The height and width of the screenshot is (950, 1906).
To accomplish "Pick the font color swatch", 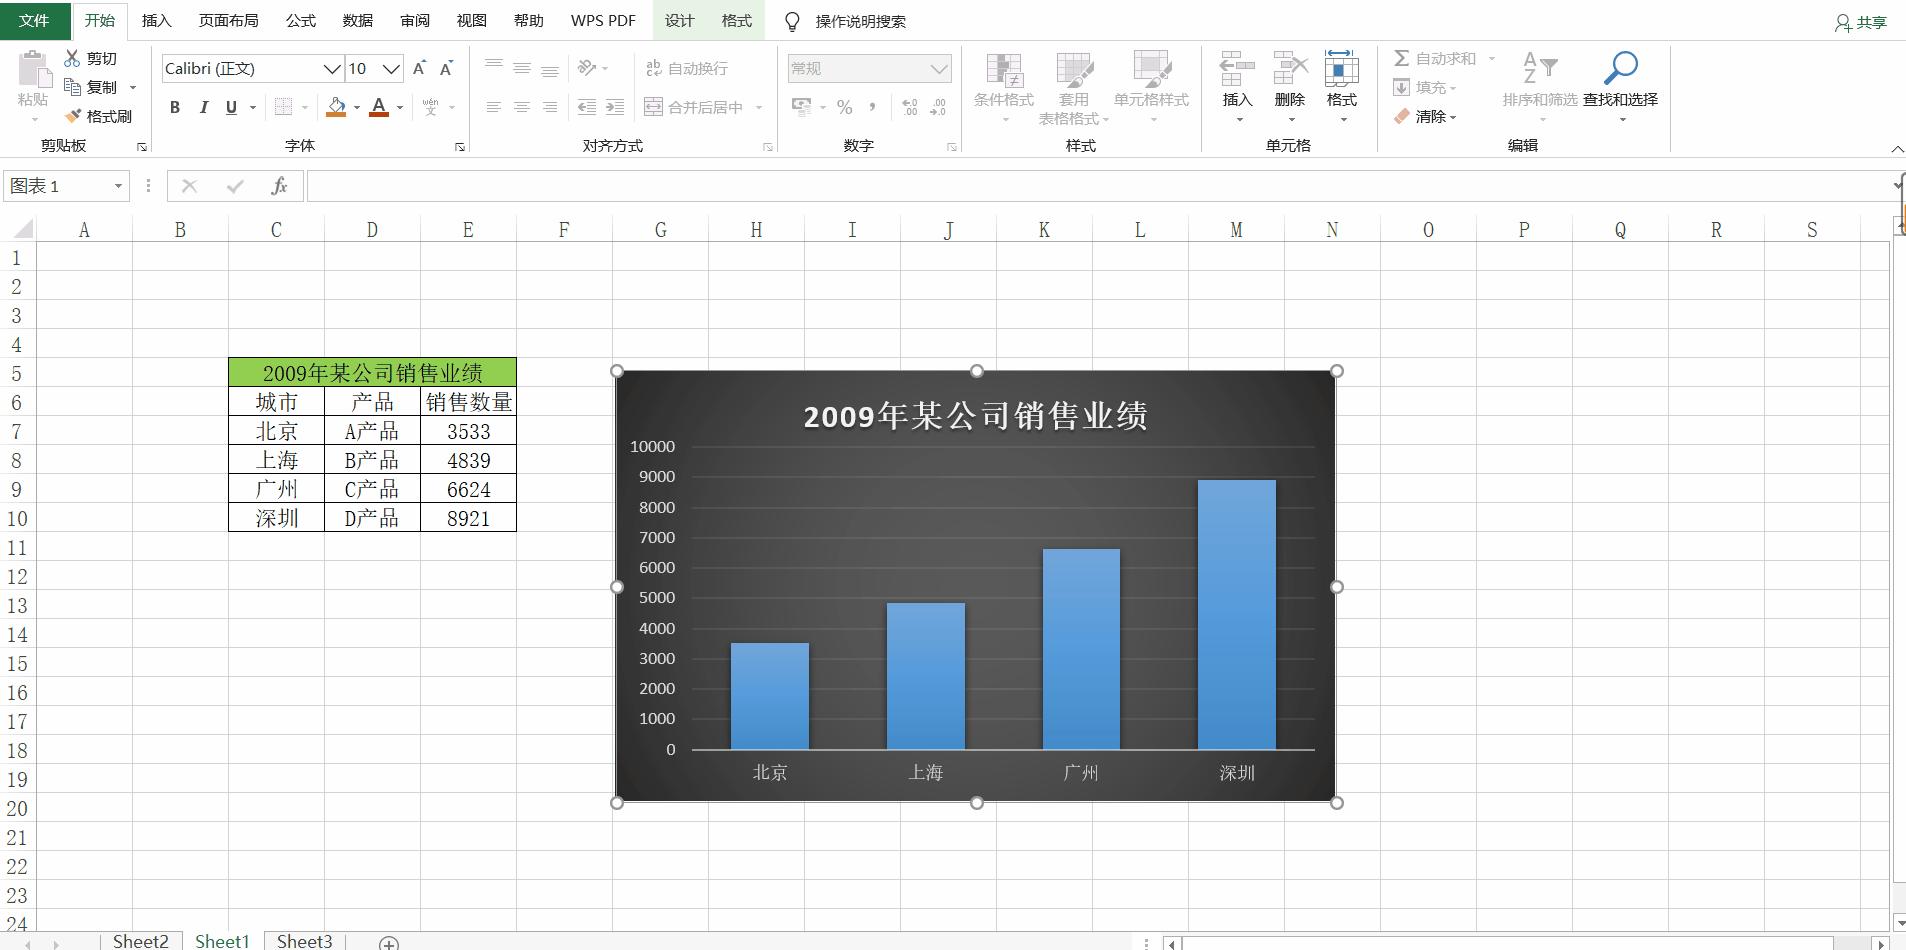I will coord(379,107).
